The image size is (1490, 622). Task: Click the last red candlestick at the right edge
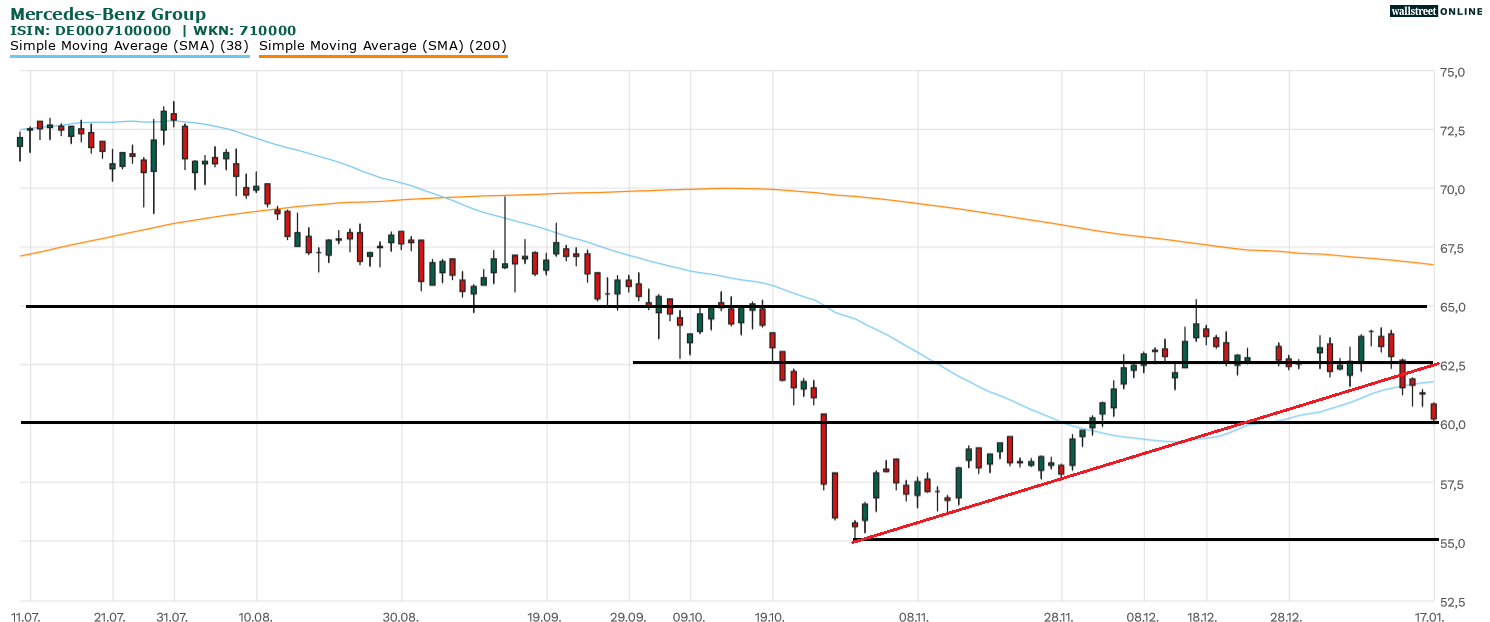pyautogui.click(x=1434, y=411)
